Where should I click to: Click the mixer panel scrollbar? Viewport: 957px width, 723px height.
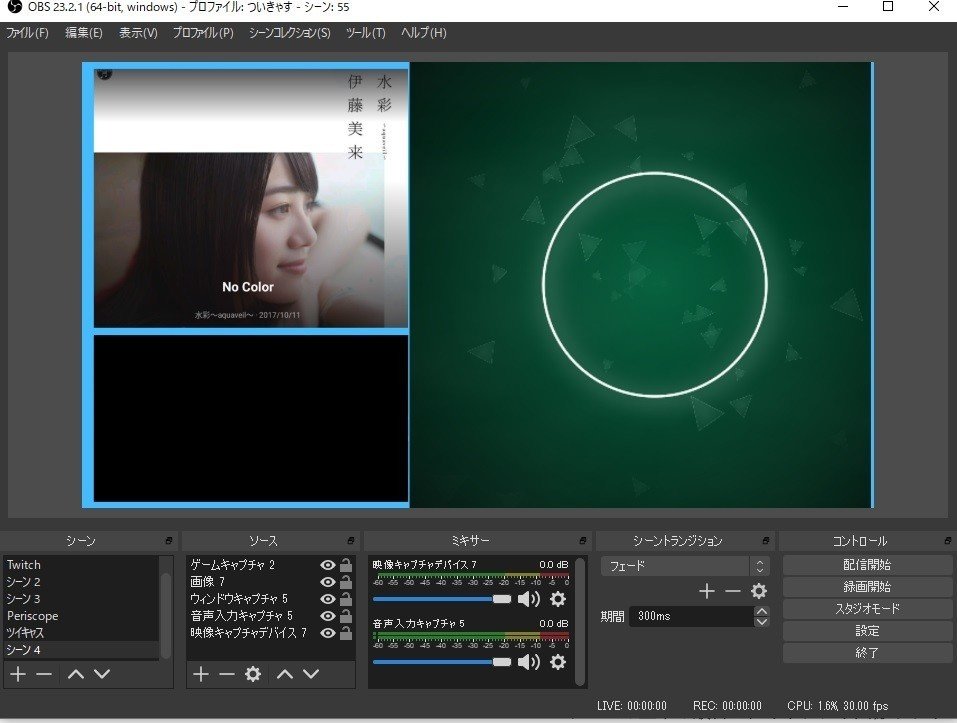click(x=580, y=621)
